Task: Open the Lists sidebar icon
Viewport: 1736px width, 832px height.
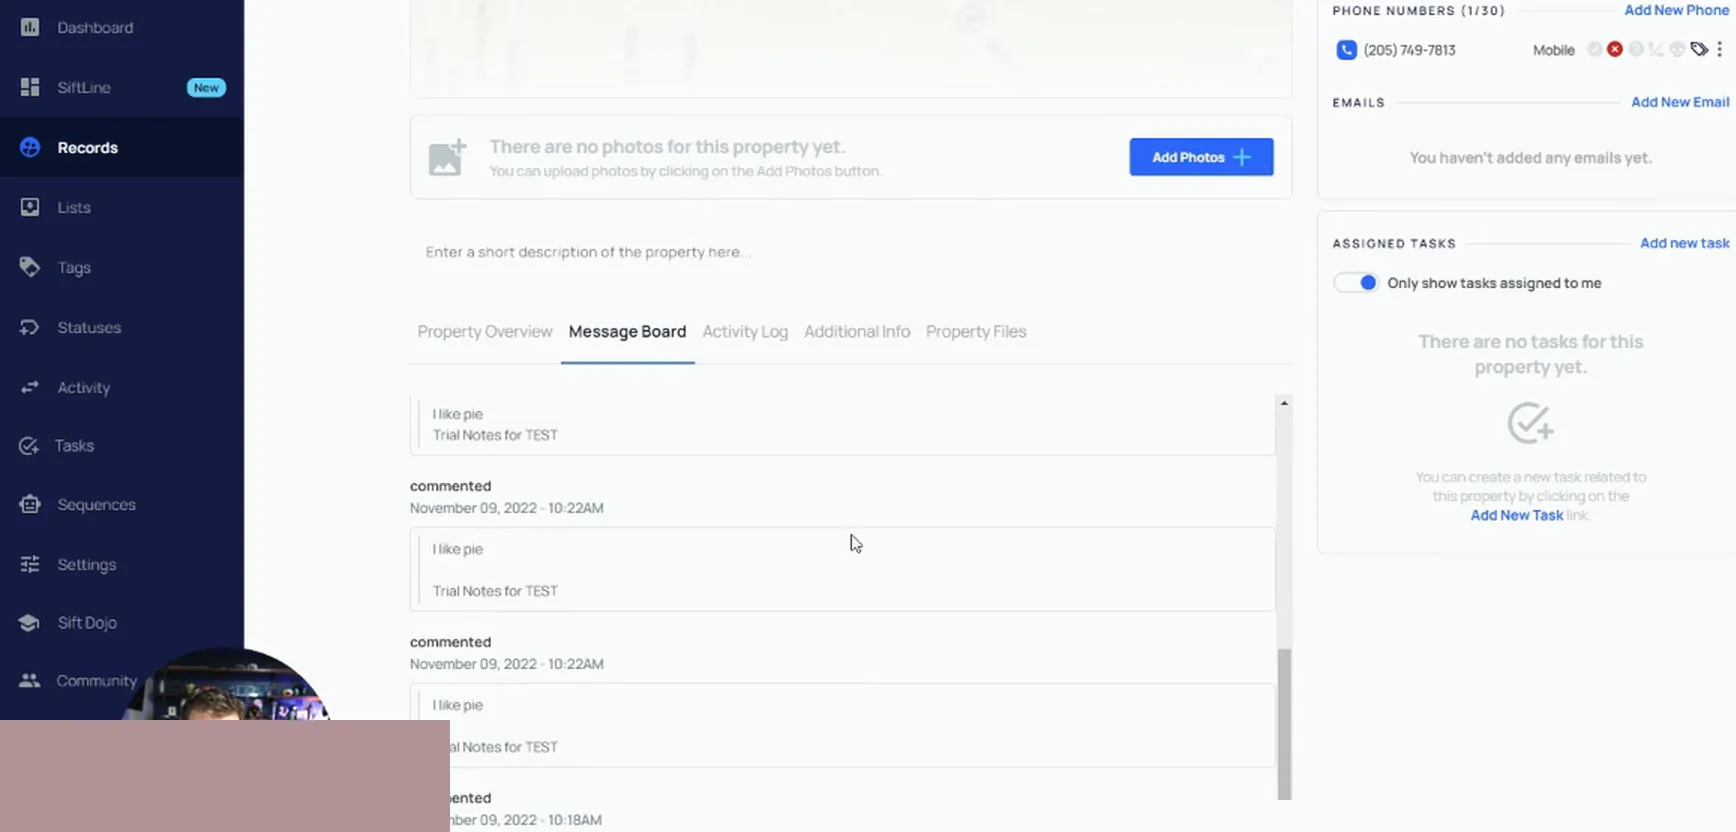Action: point(30,207)
